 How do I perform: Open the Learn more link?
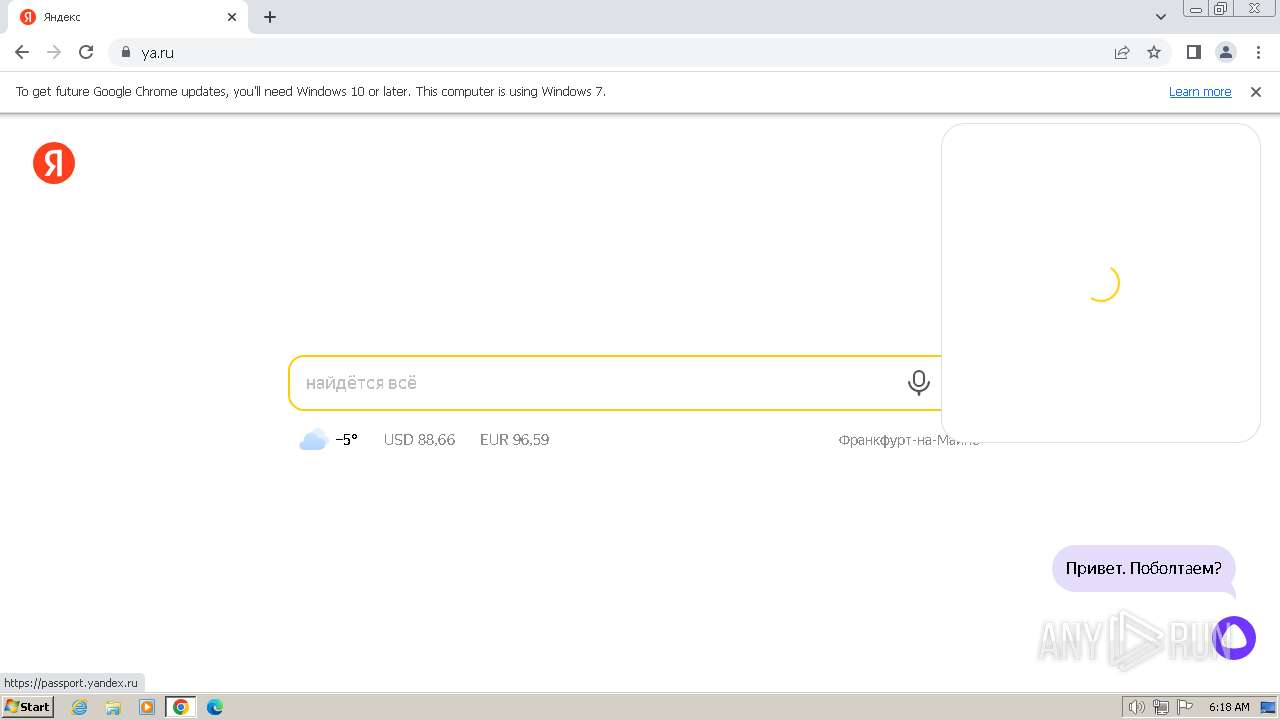(x=1200, y=92)
